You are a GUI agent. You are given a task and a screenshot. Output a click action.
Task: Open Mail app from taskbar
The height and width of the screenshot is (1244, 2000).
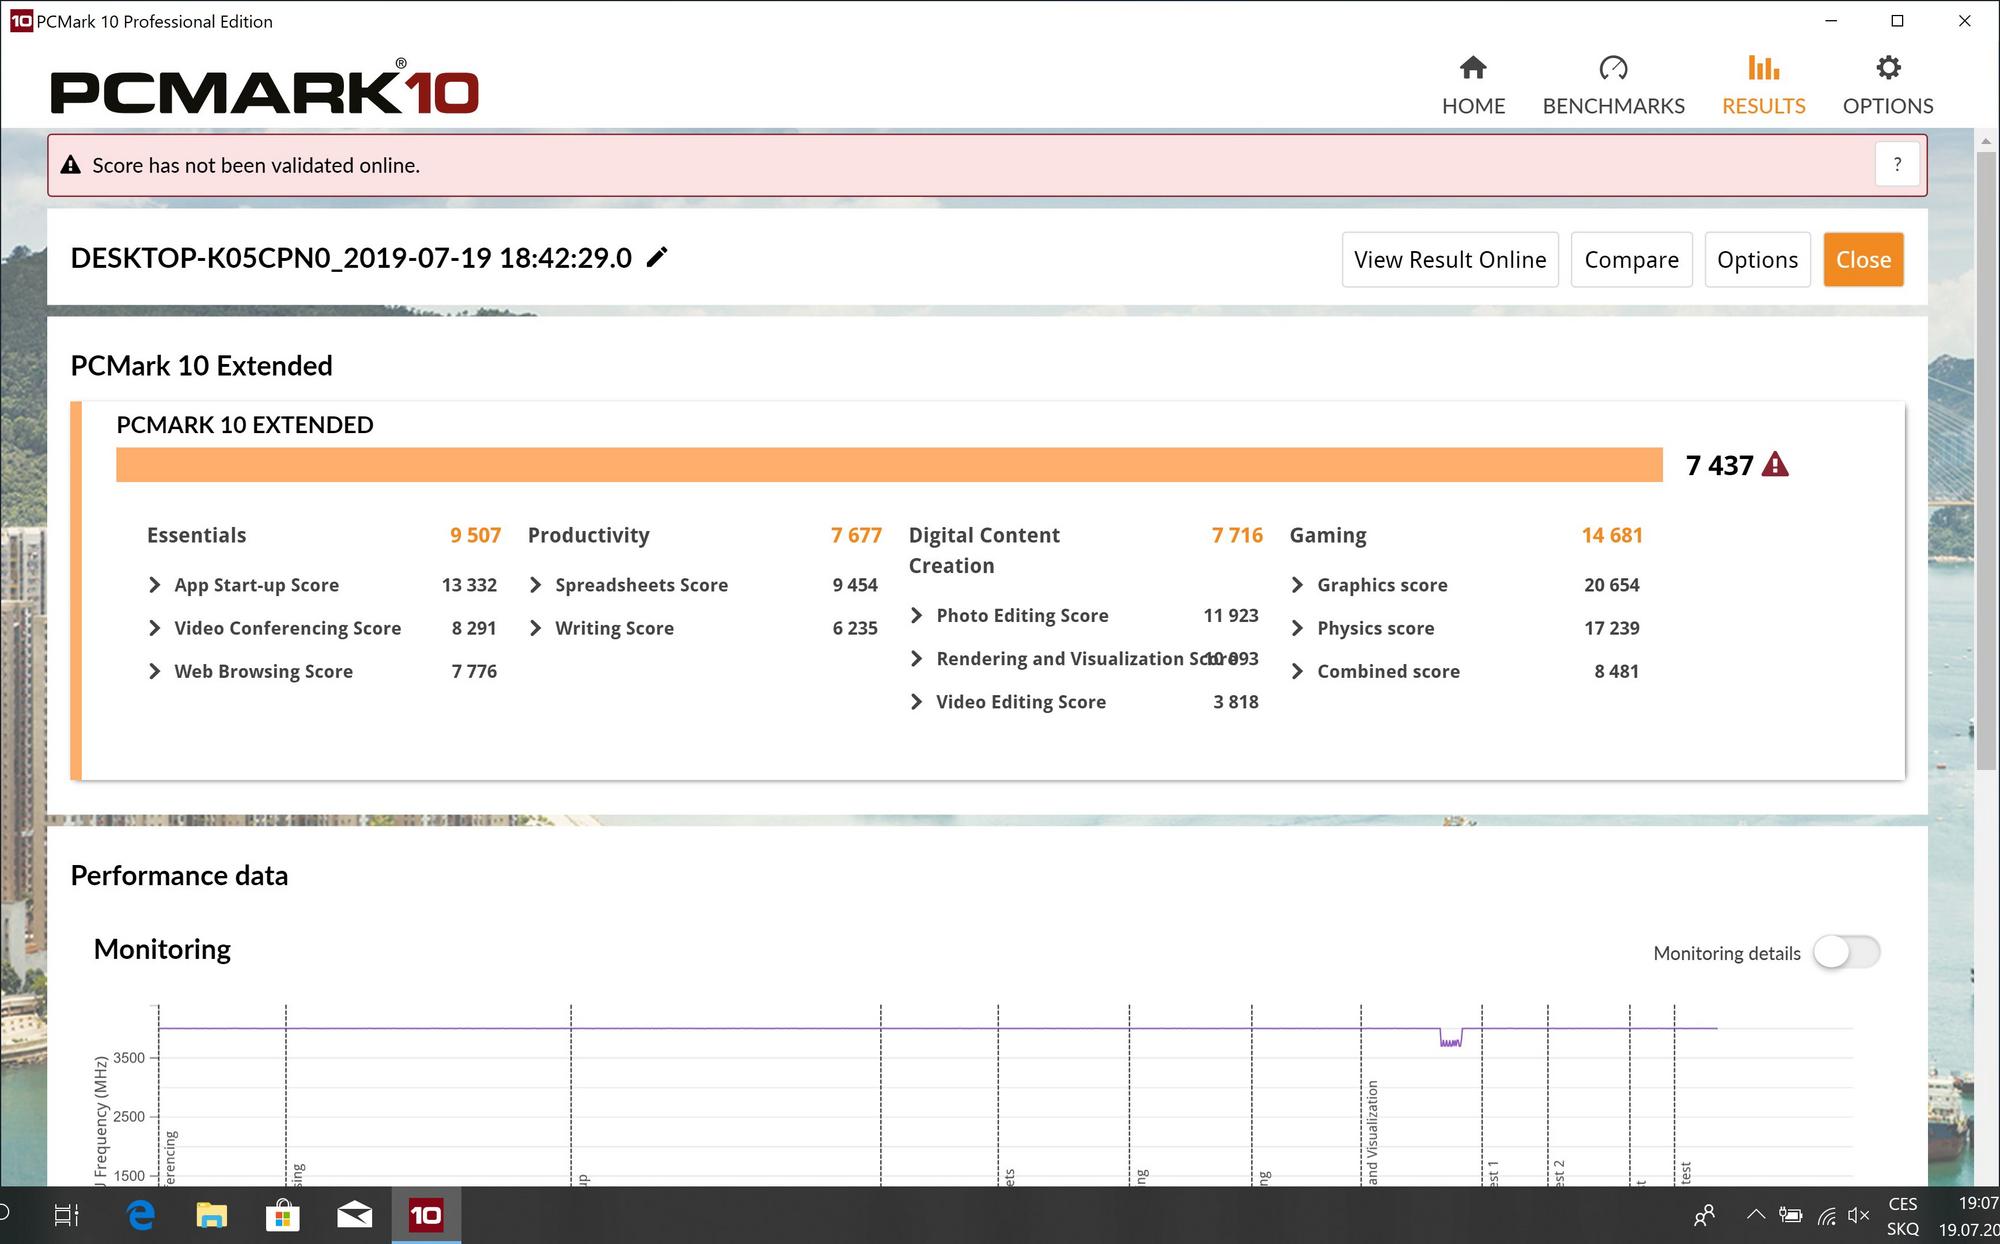click(x=354, y=1216)
